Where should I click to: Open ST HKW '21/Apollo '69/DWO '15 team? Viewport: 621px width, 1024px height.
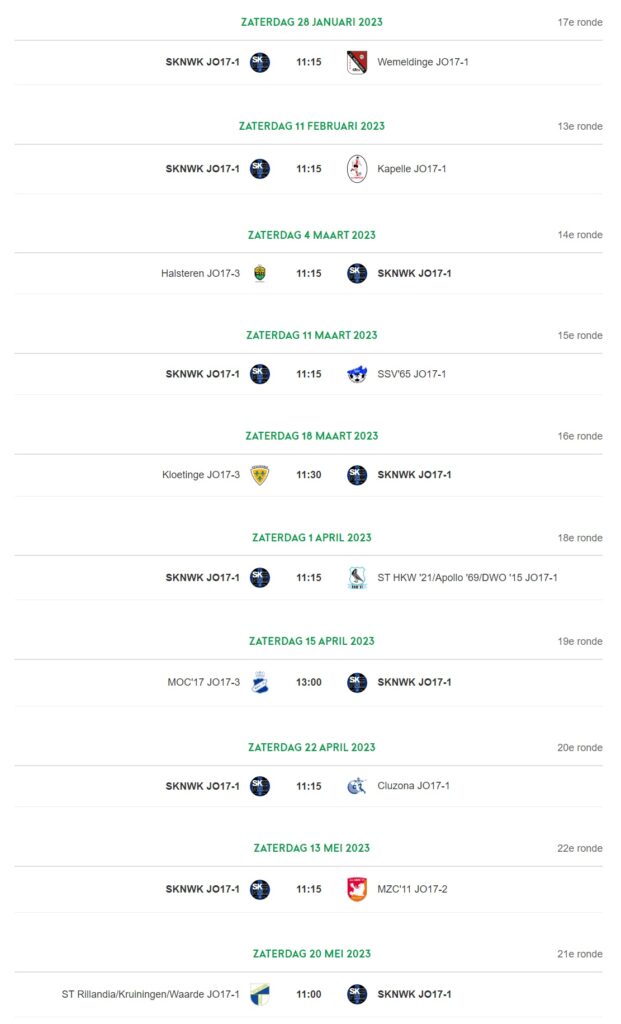point(467,577)
